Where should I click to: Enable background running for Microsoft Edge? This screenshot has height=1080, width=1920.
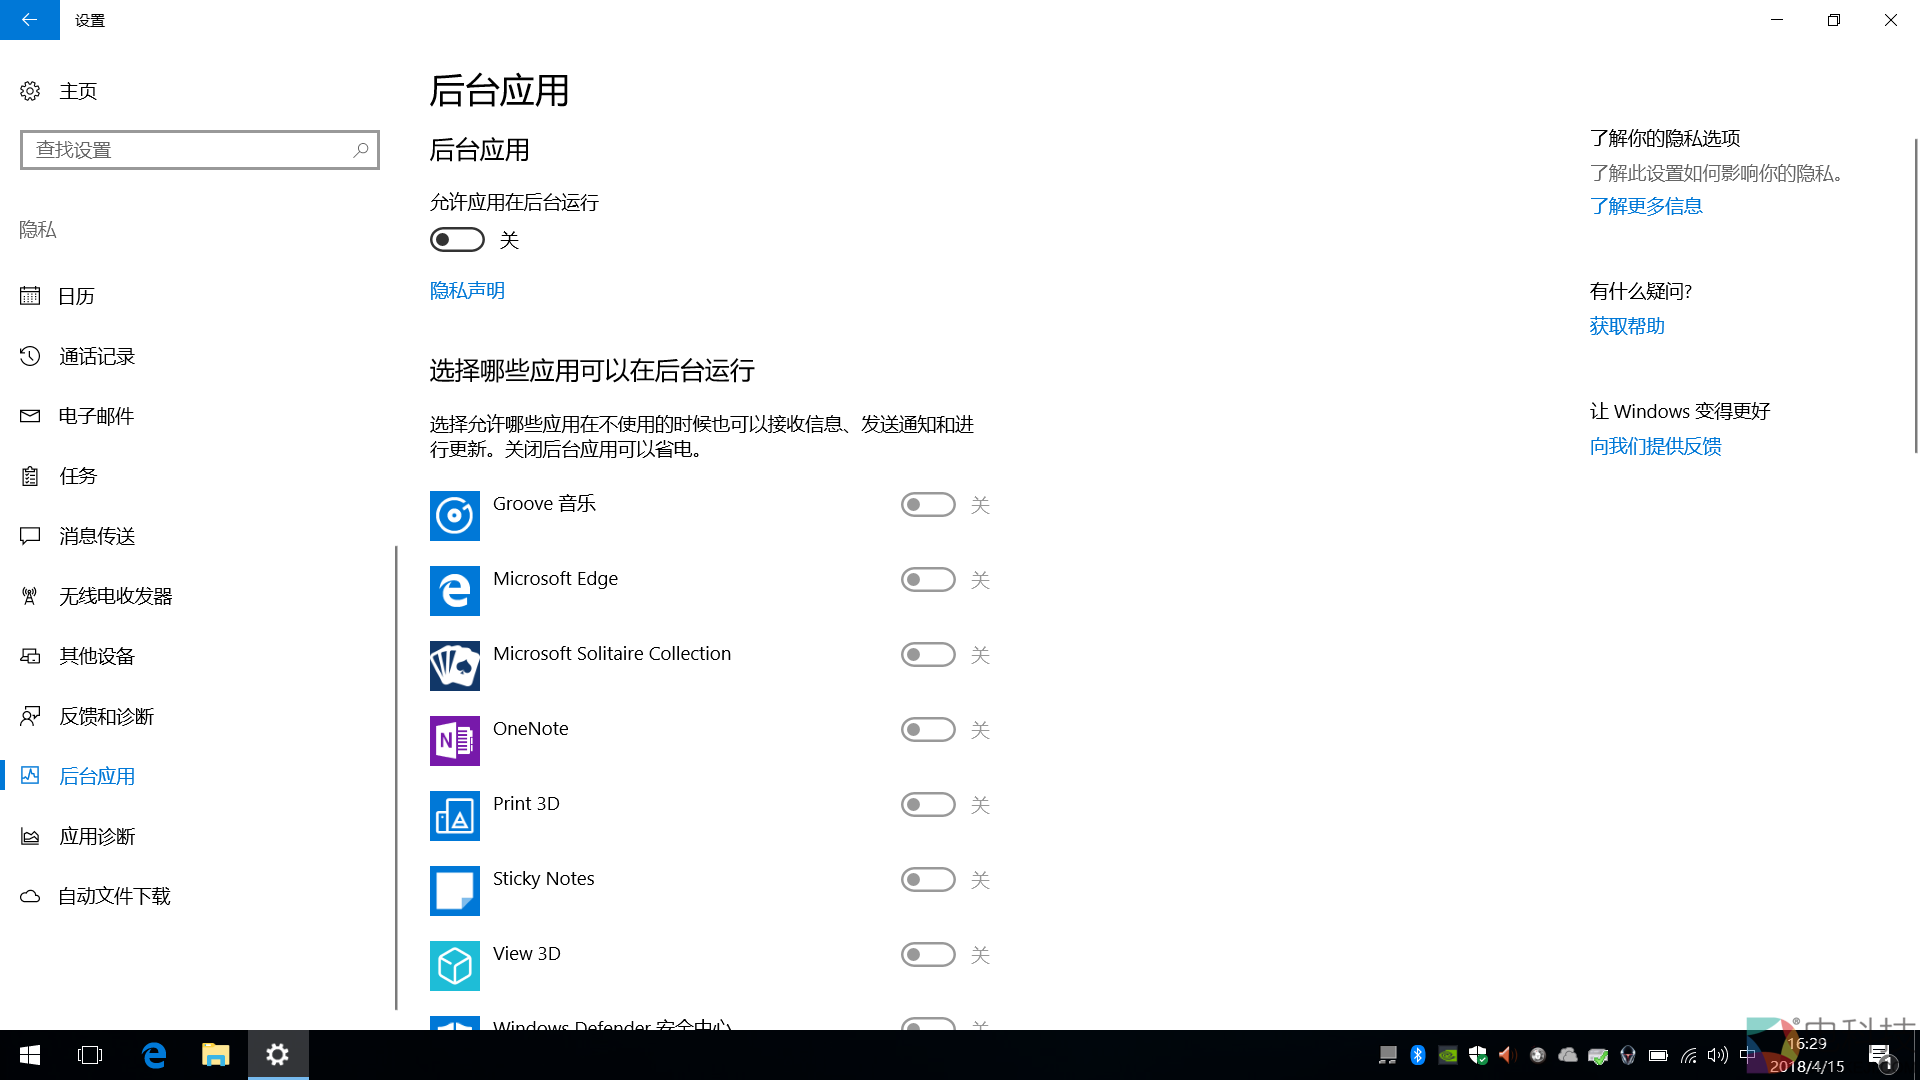point(927,580)
